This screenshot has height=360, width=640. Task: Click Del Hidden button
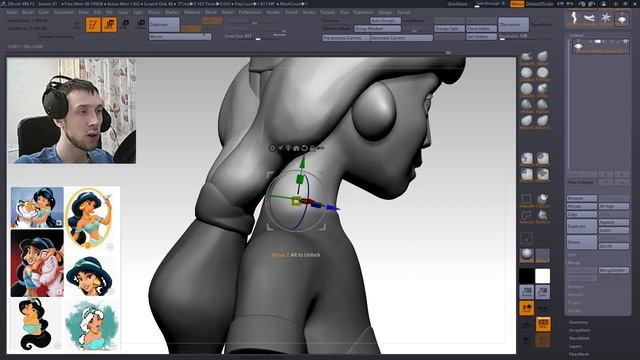481,37
